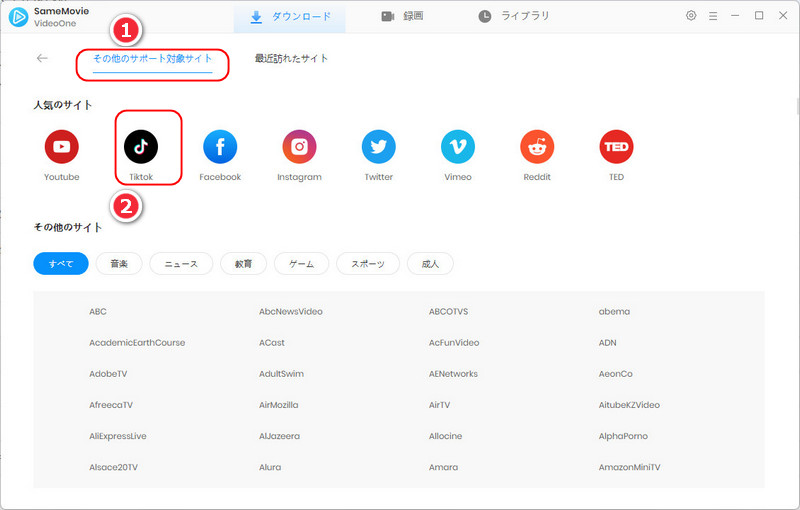
Task: Select その他のサポート対象サイト tab
Action: tap(152, 59)
